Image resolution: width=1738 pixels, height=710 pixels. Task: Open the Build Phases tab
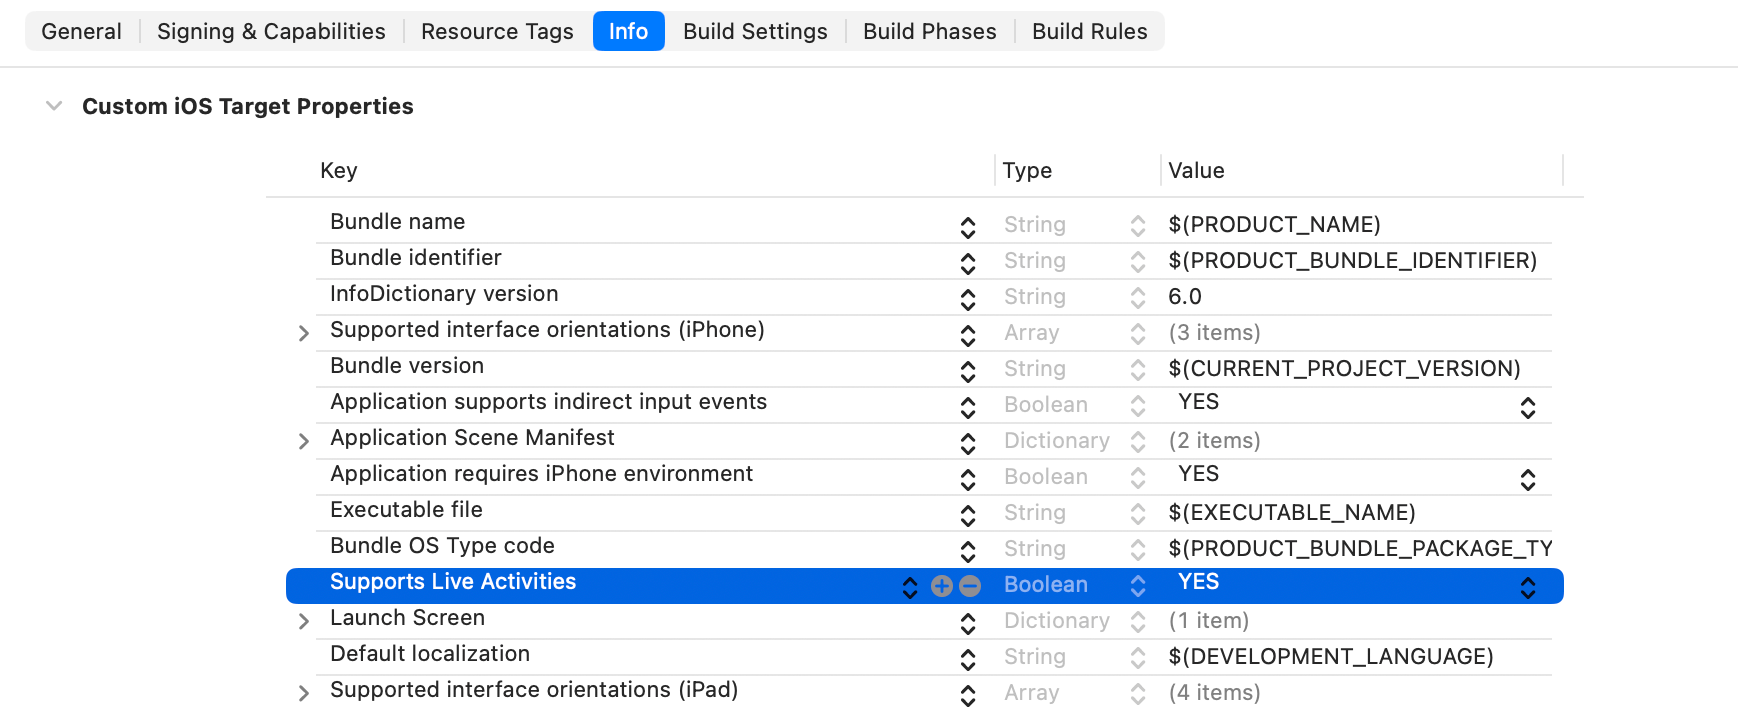(929, 32)
